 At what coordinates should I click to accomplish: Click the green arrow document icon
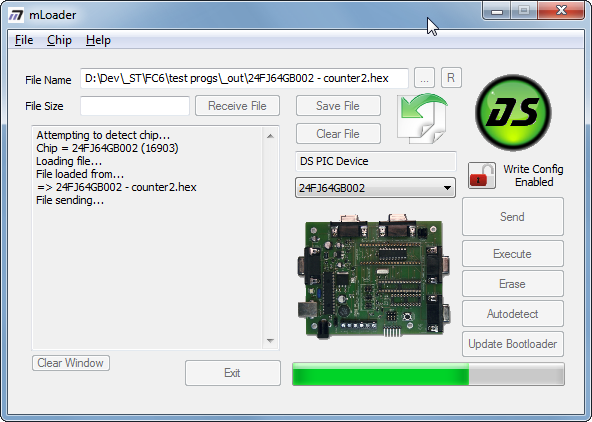click(x=423, y=119)
